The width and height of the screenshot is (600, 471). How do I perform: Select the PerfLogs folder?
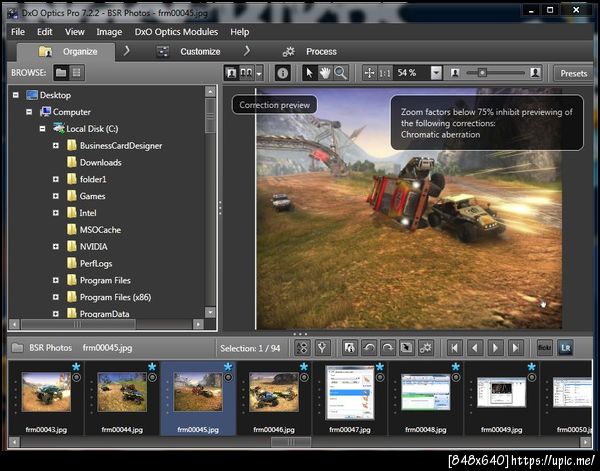tap(90, 263)
